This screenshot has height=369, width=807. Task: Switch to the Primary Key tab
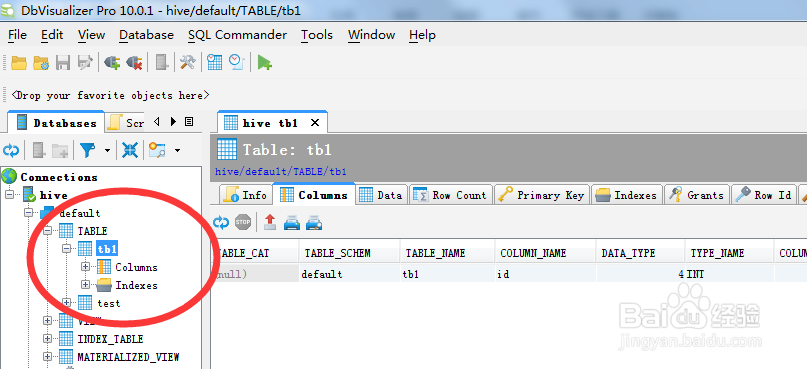tap(542, 195)
